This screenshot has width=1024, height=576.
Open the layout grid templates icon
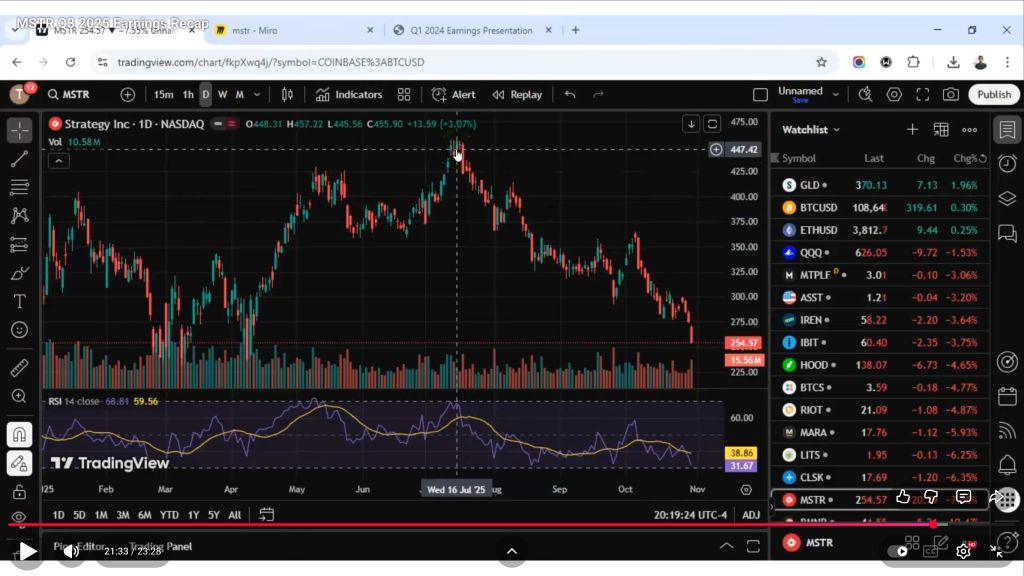404,94
